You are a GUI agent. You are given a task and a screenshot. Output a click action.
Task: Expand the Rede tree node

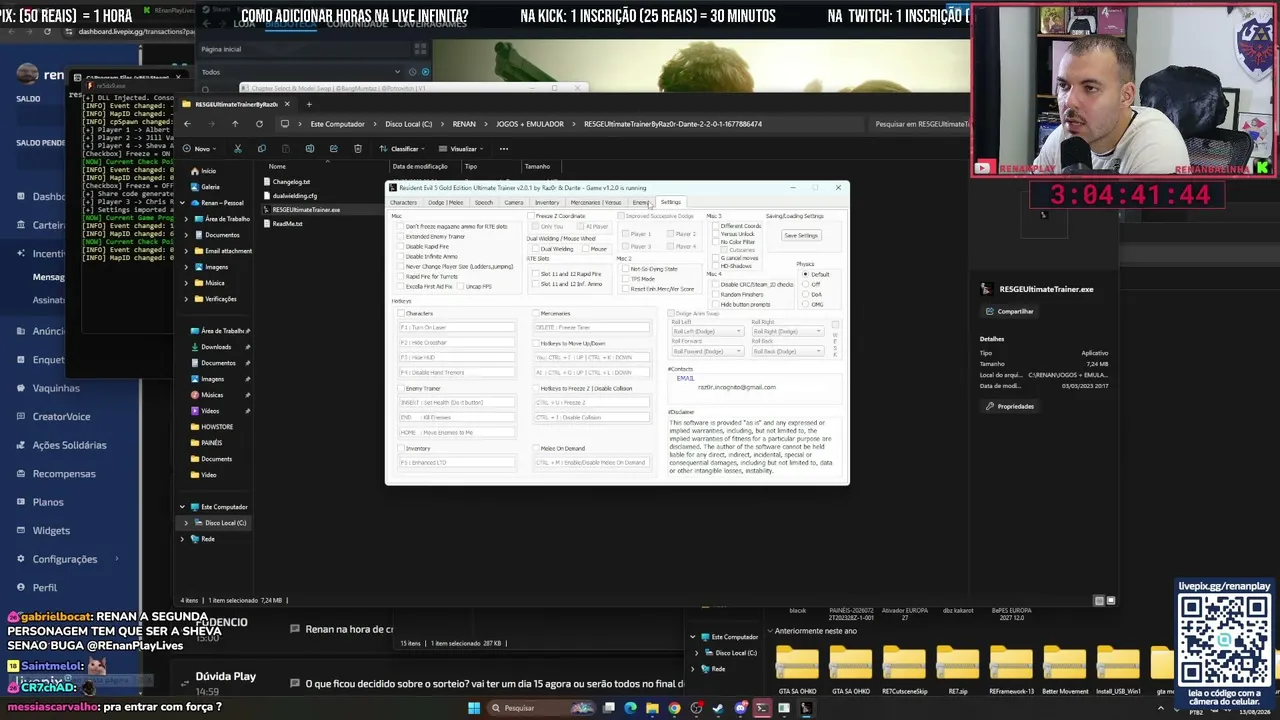182,539
